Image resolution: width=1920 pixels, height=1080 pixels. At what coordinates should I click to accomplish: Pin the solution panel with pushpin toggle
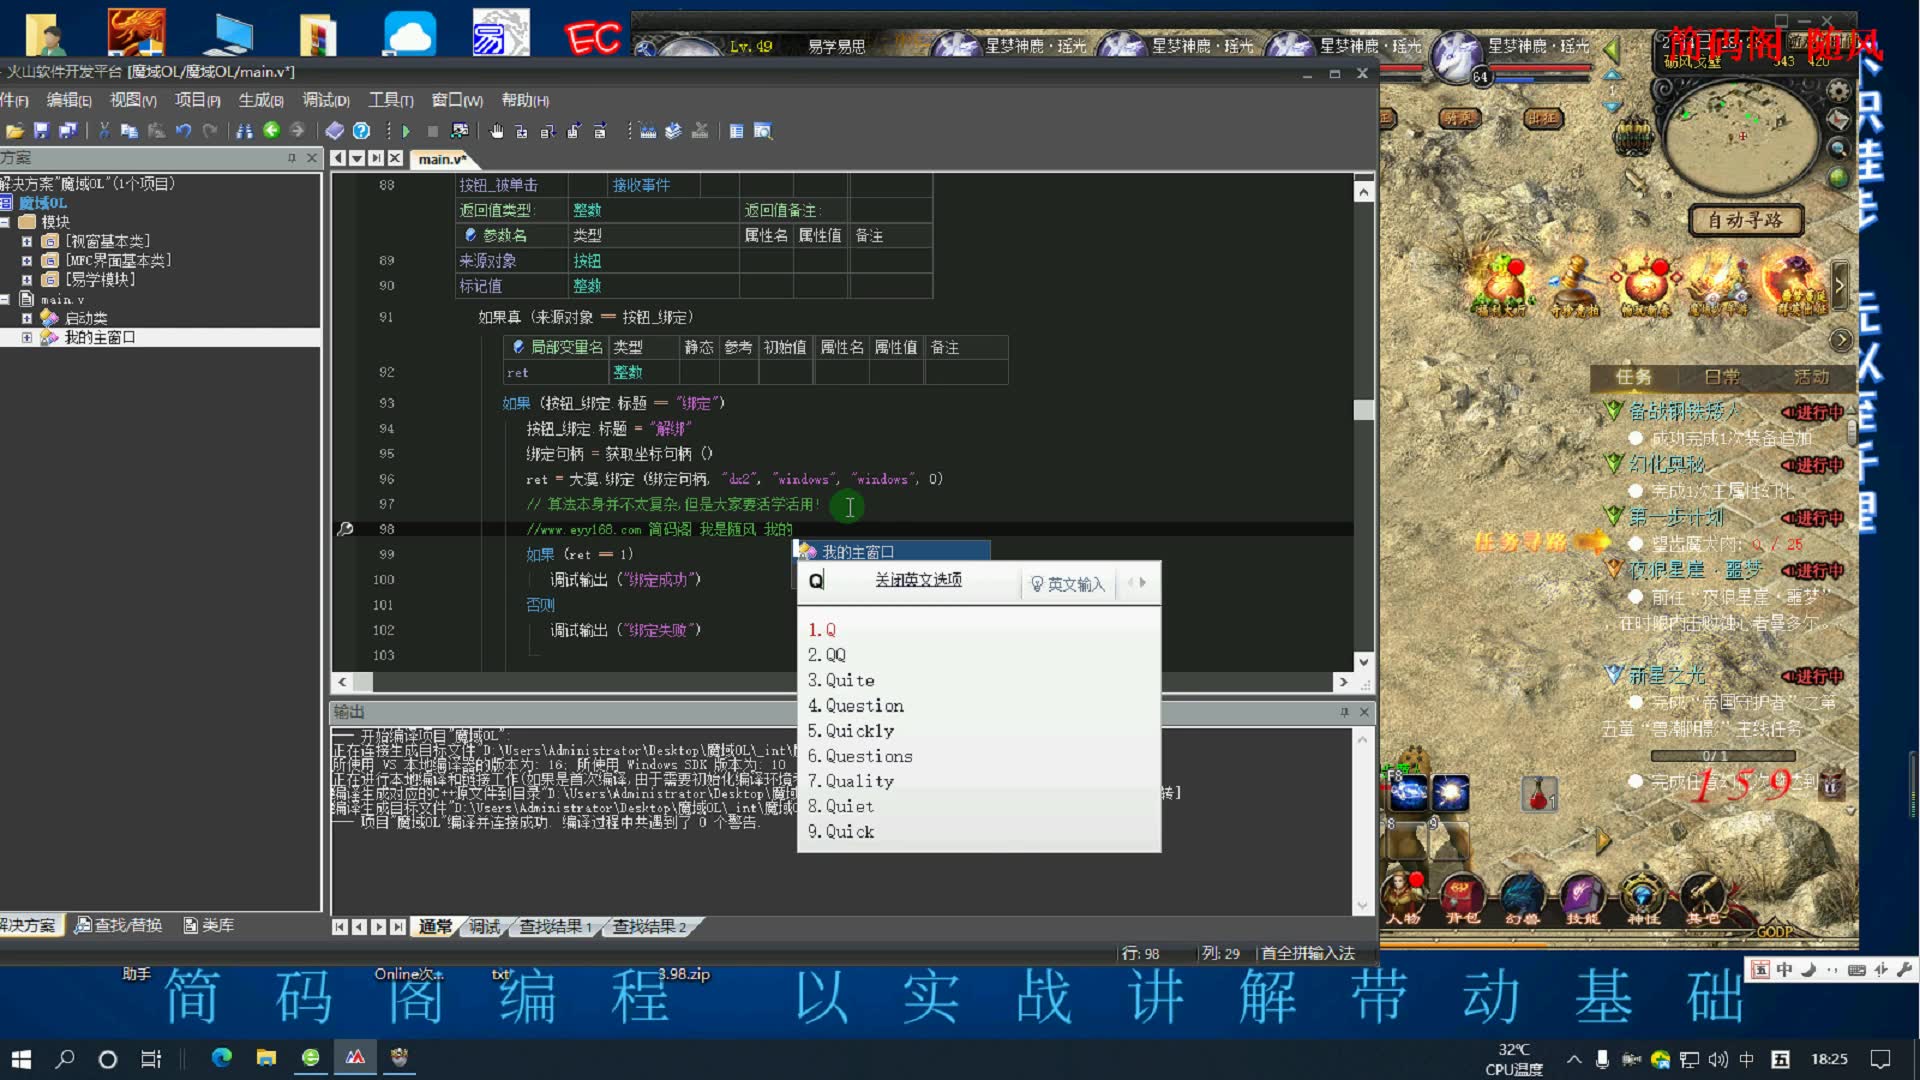[292, 158]
